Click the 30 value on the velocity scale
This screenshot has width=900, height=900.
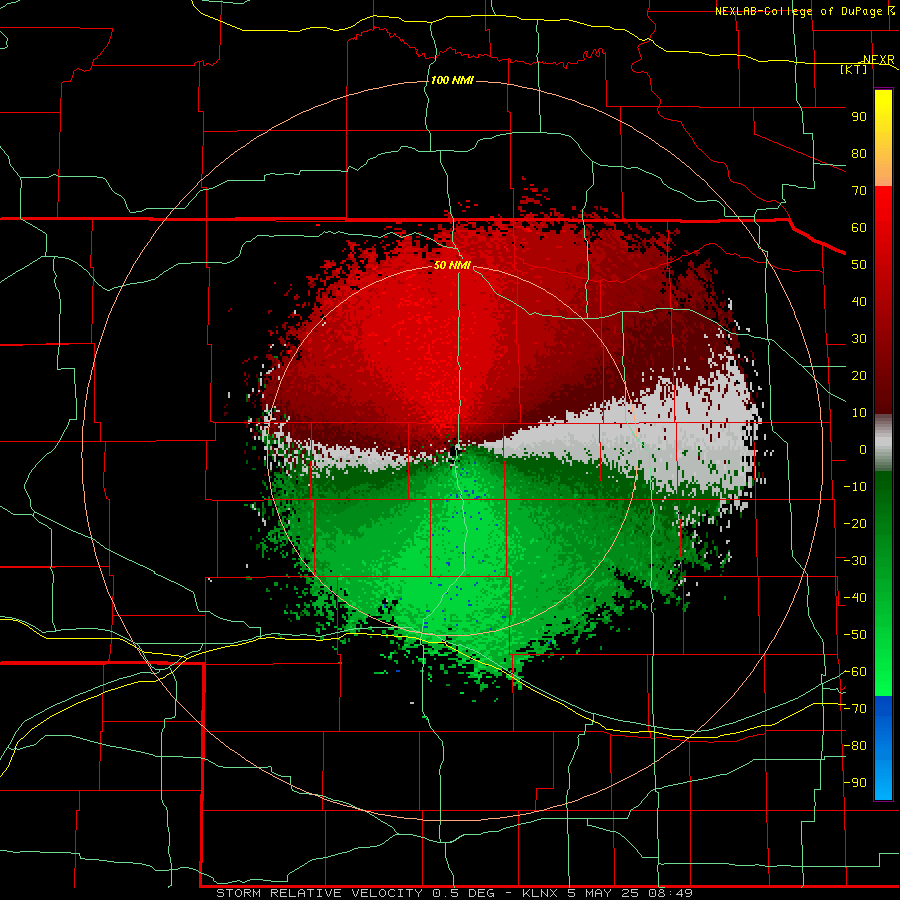coord(859,339)
